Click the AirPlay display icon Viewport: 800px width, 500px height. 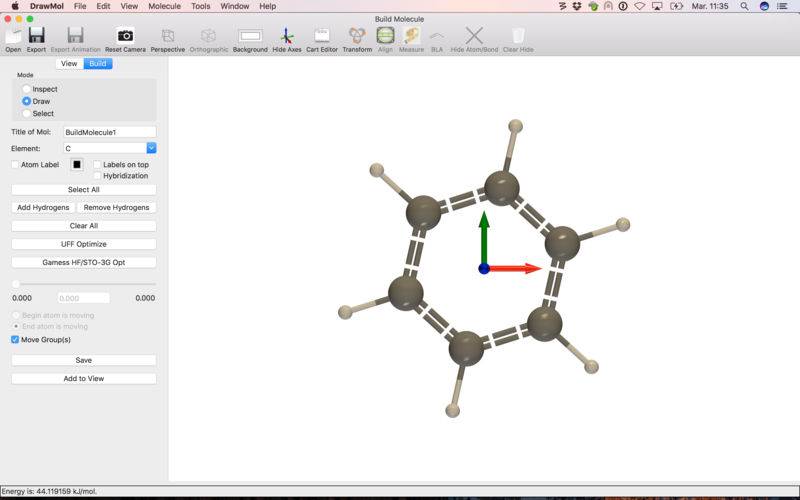(657, 6)
